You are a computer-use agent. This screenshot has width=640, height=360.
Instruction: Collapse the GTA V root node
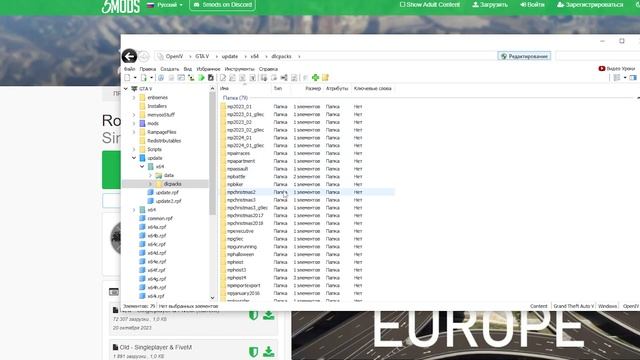click(x=126, y=89)
